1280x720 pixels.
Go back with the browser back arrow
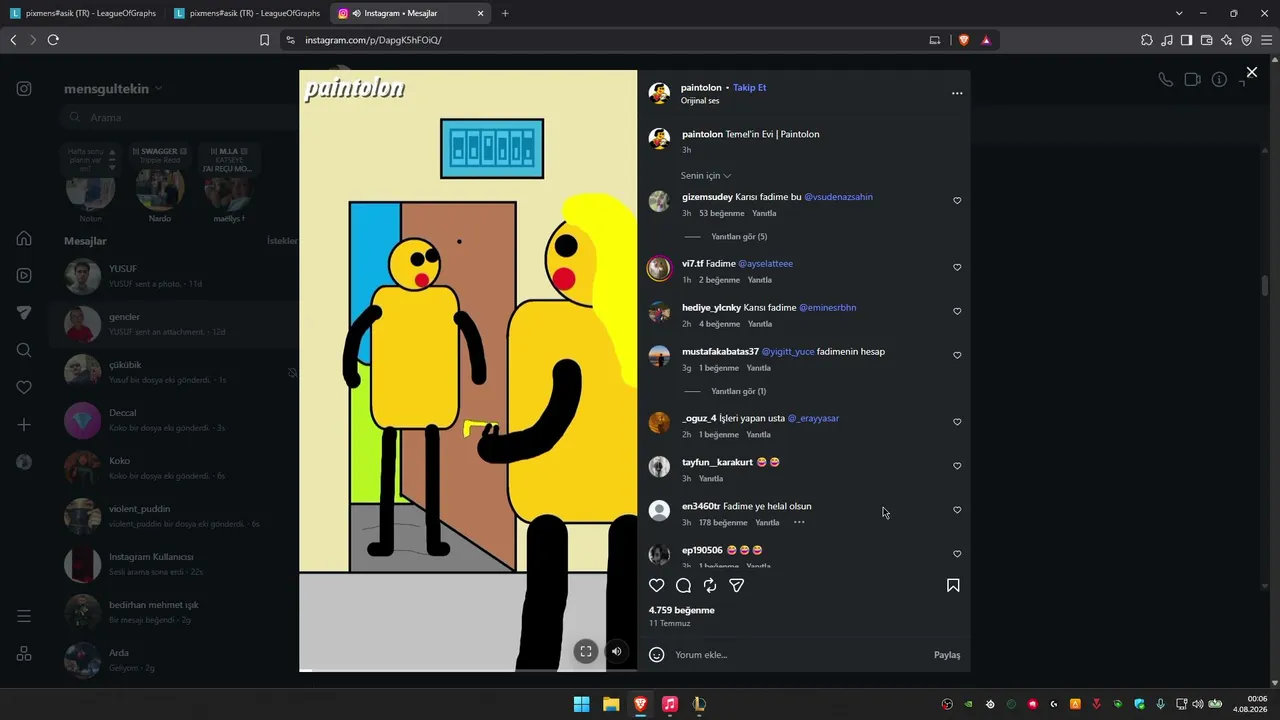13,40
